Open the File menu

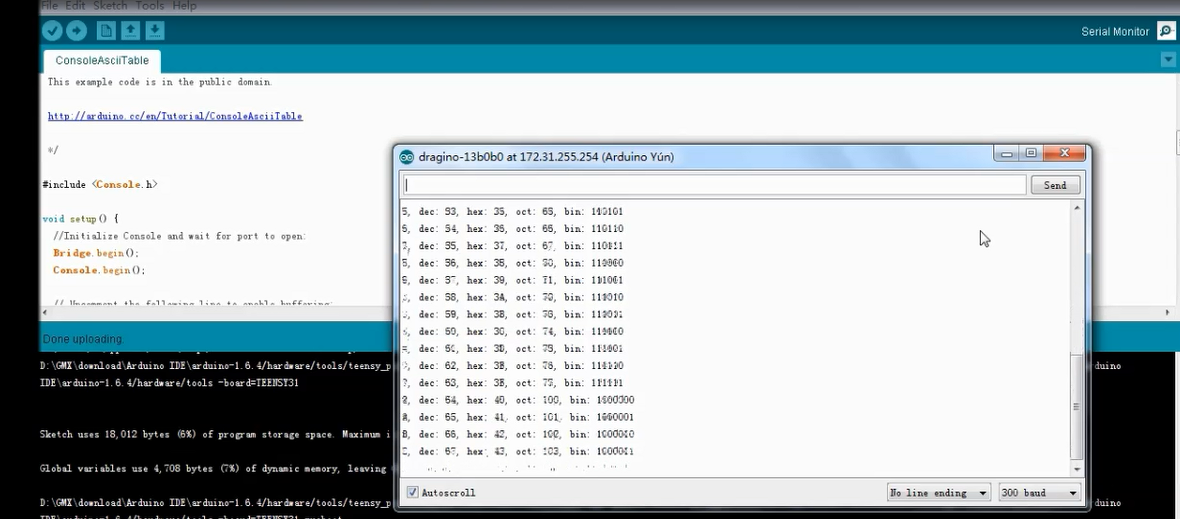coord(49,5)
